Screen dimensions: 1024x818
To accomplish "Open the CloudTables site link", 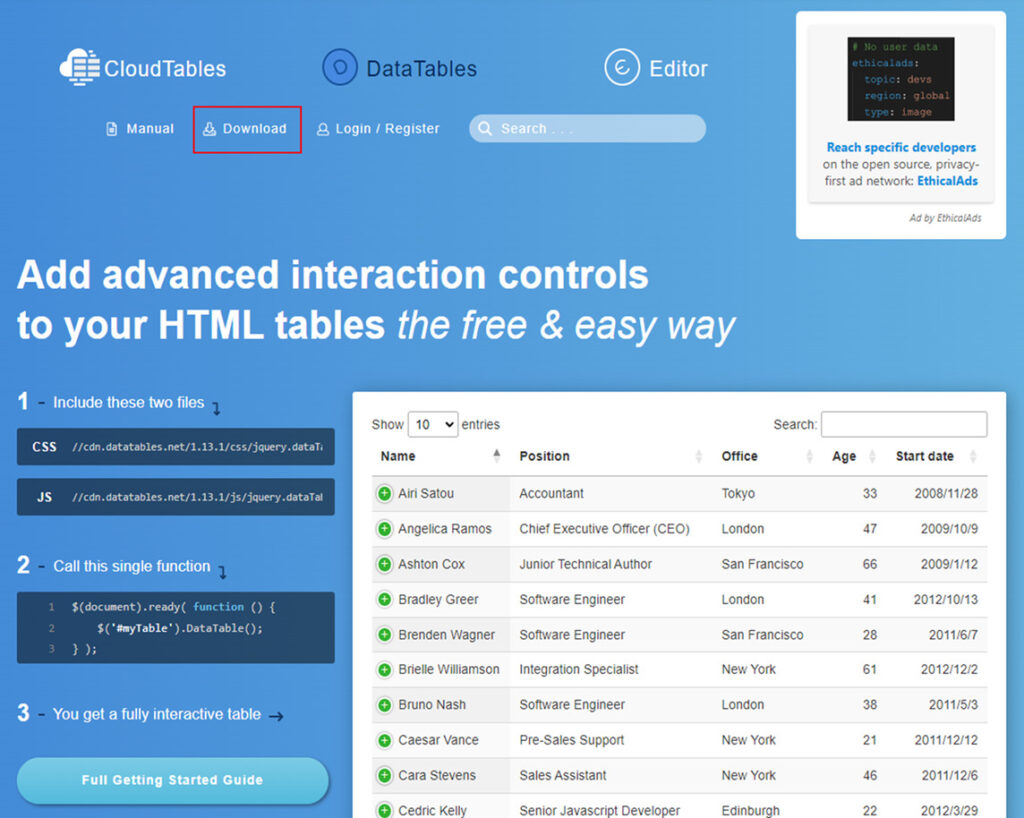I will 143,68.
